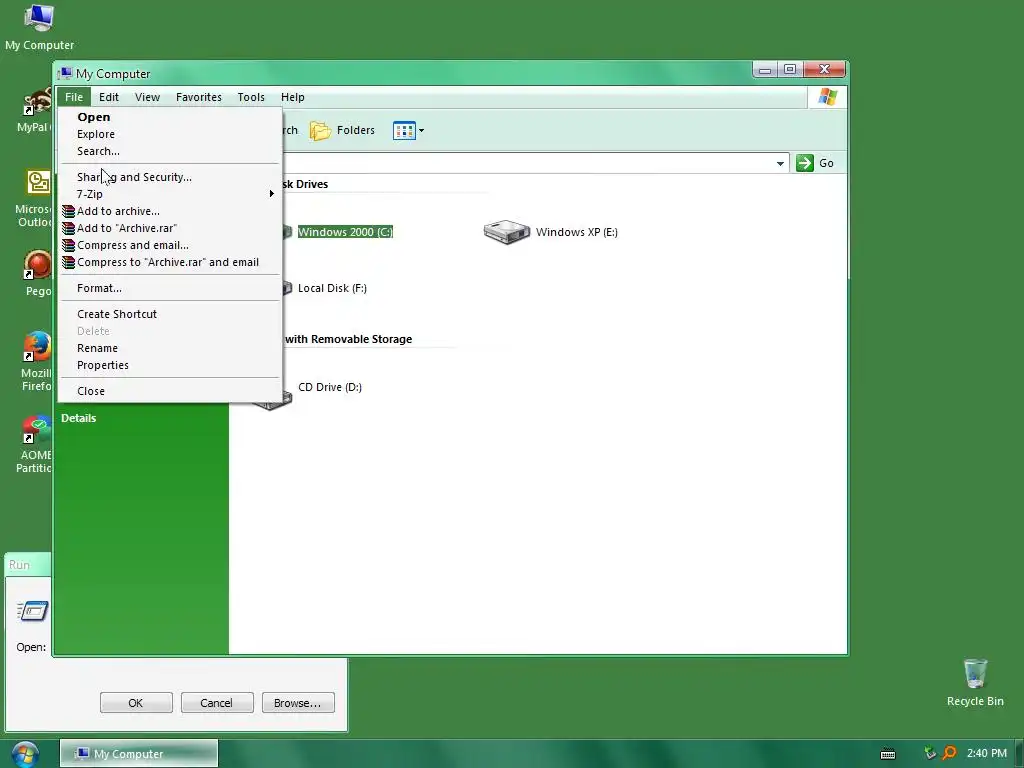The height and width of the screenshot is (768, 1024).
Task: Click the Folders toolbar icon
Action: tap(320, 131)
